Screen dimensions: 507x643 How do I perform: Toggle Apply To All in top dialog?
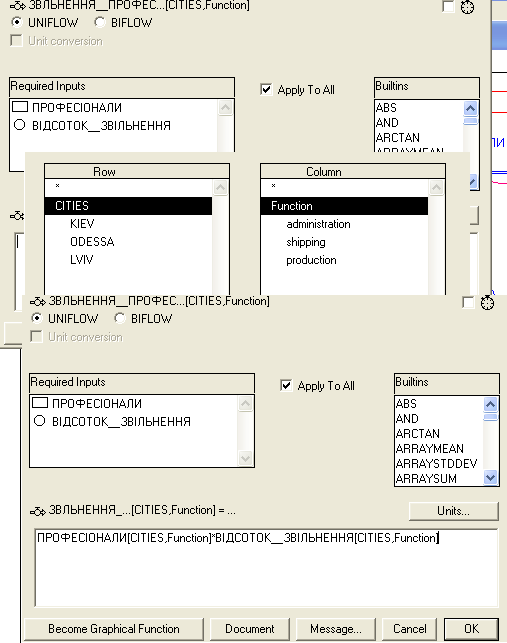pos(266,89)
